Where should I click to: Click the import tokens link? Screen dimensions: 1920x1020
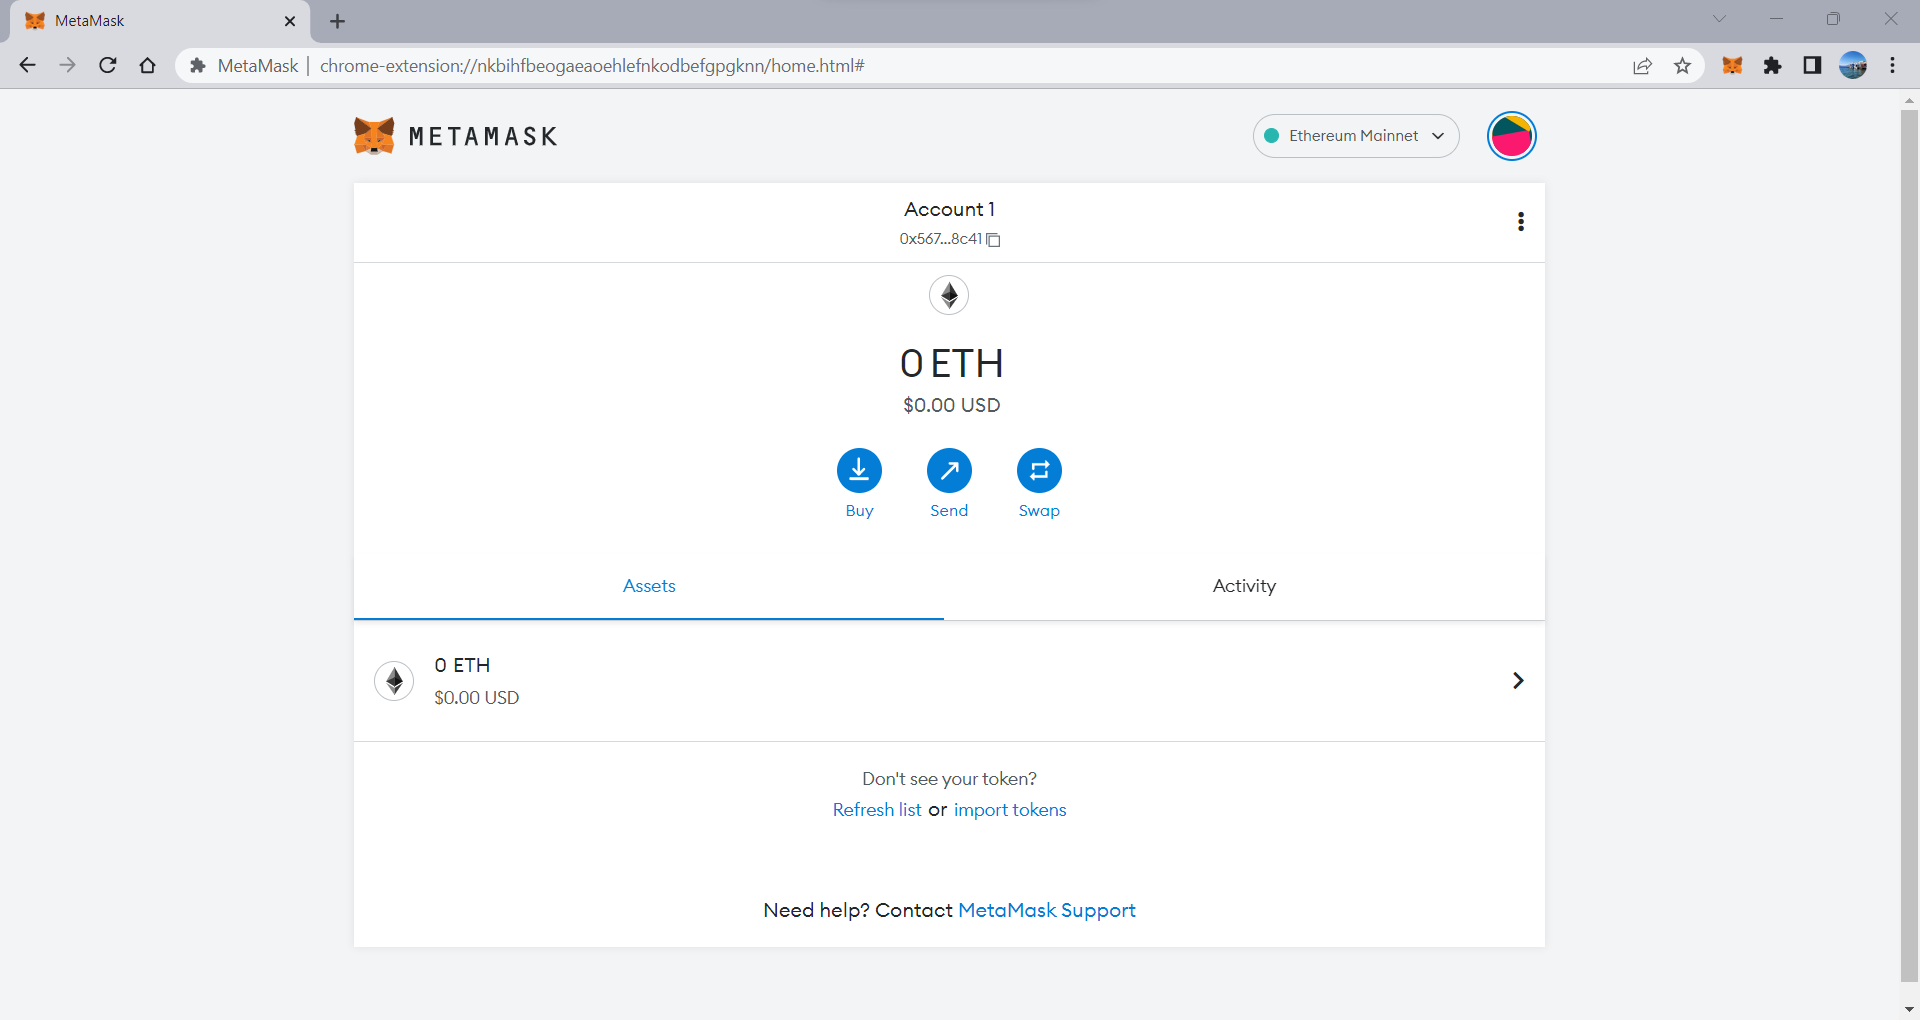coord(1010,810)
